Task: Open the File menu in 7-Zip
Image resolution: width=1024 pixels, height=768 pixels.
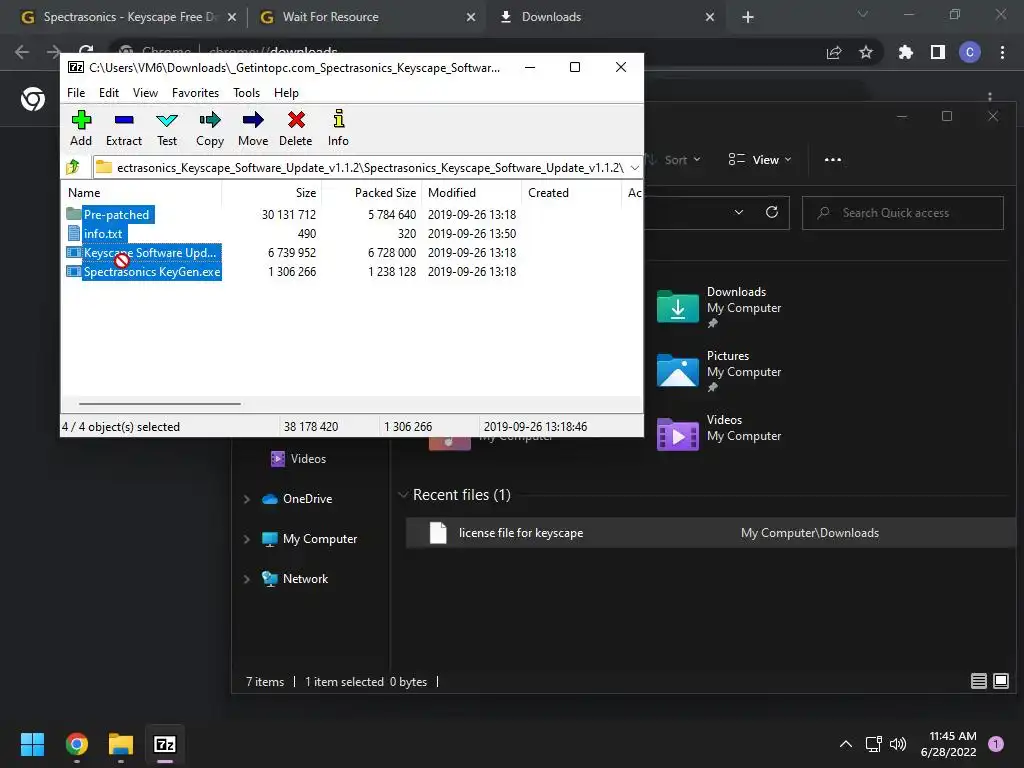Action: point(76,93)
